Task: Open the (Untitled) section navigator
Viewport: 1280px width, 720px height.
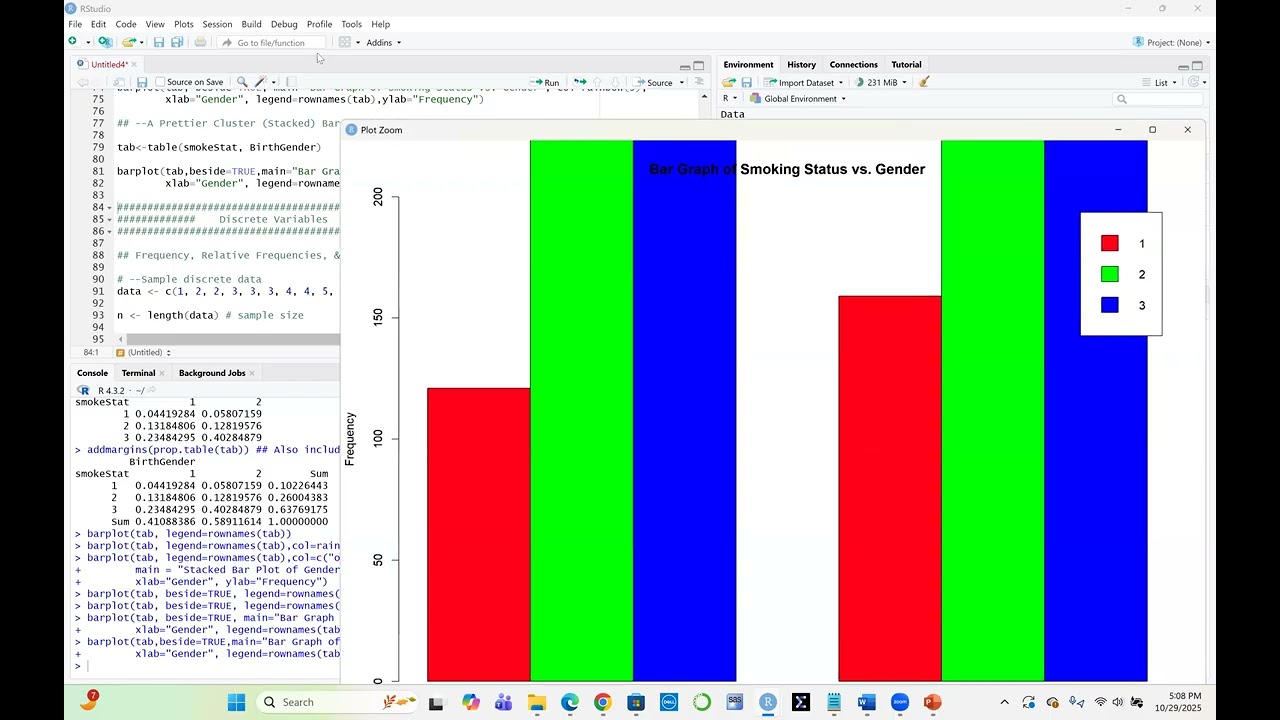Action: click(143, 352)
